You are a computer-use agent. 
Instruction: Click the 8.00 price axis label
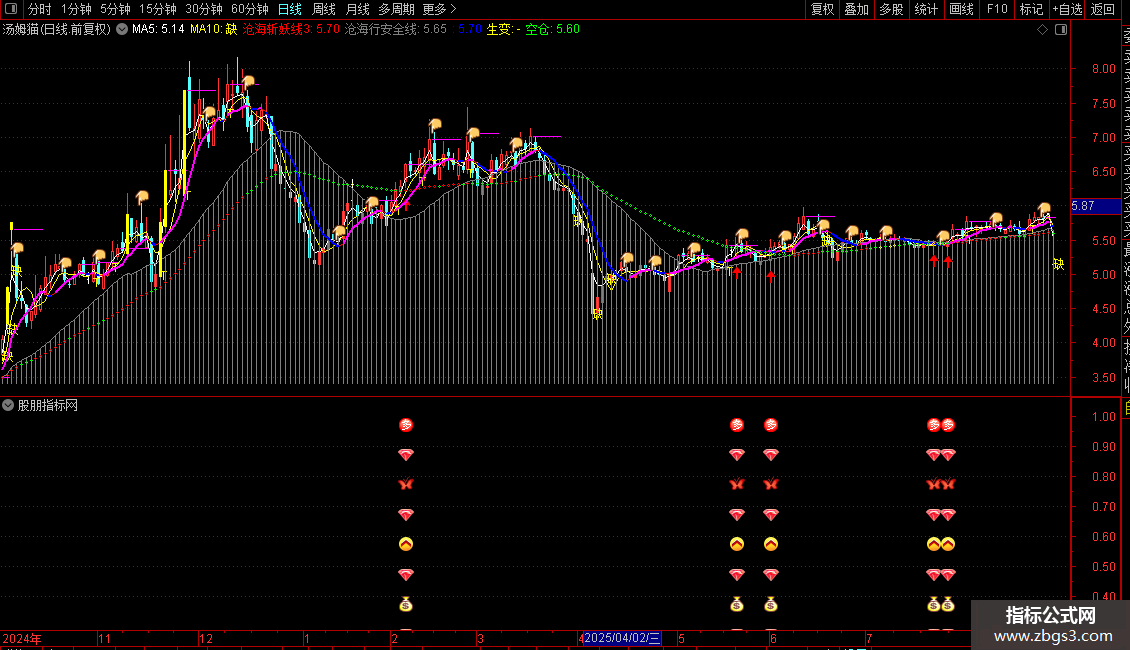(1103, 69)
